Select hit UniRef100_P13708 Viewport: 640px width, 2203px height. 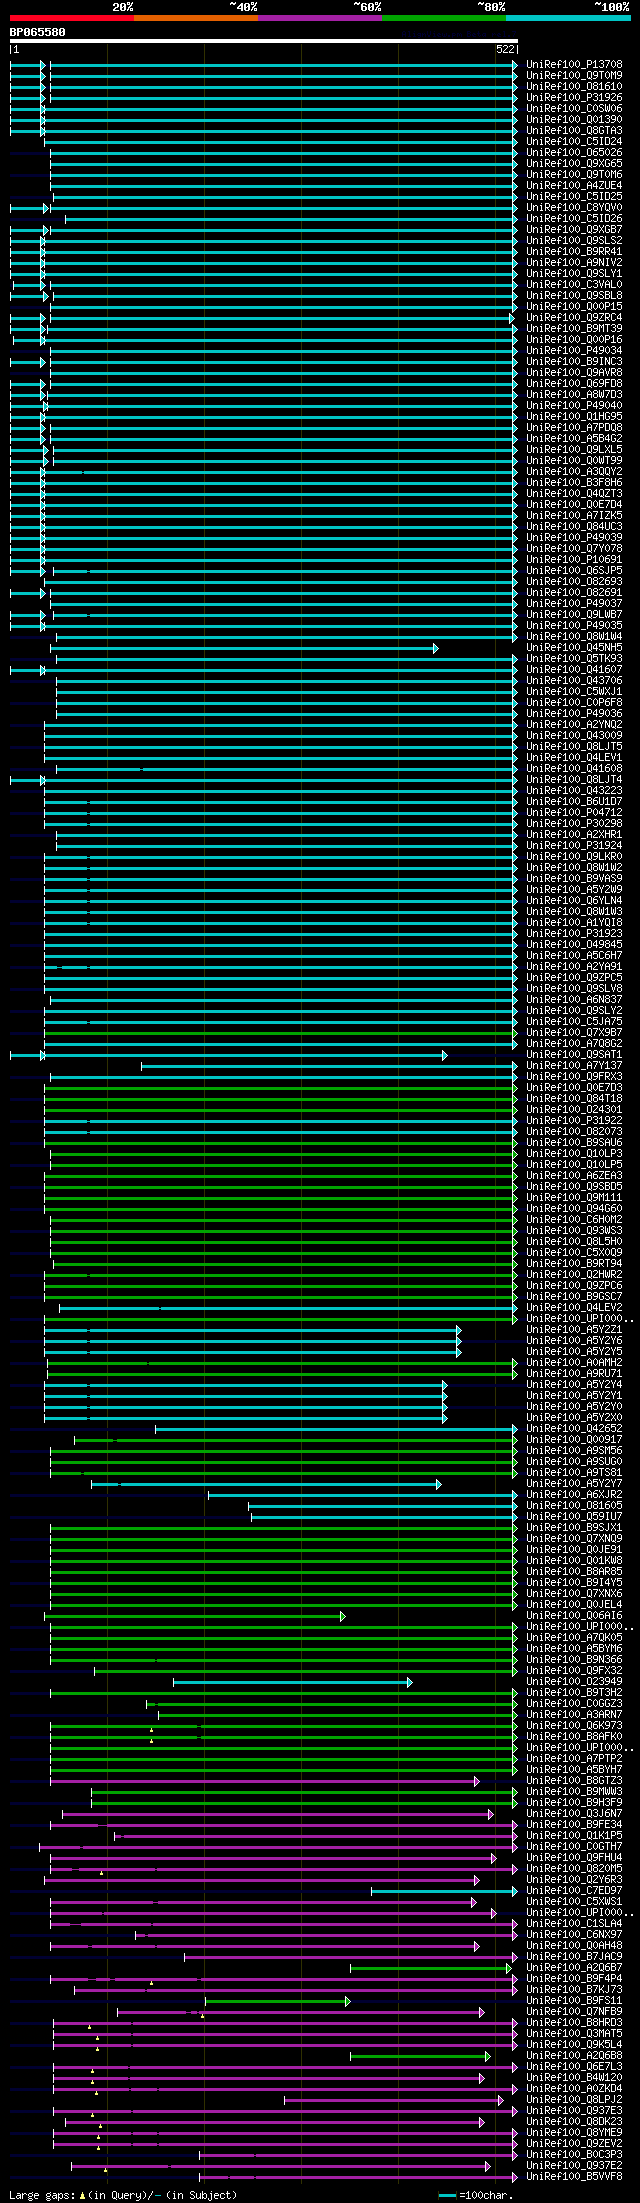(574, 65)
